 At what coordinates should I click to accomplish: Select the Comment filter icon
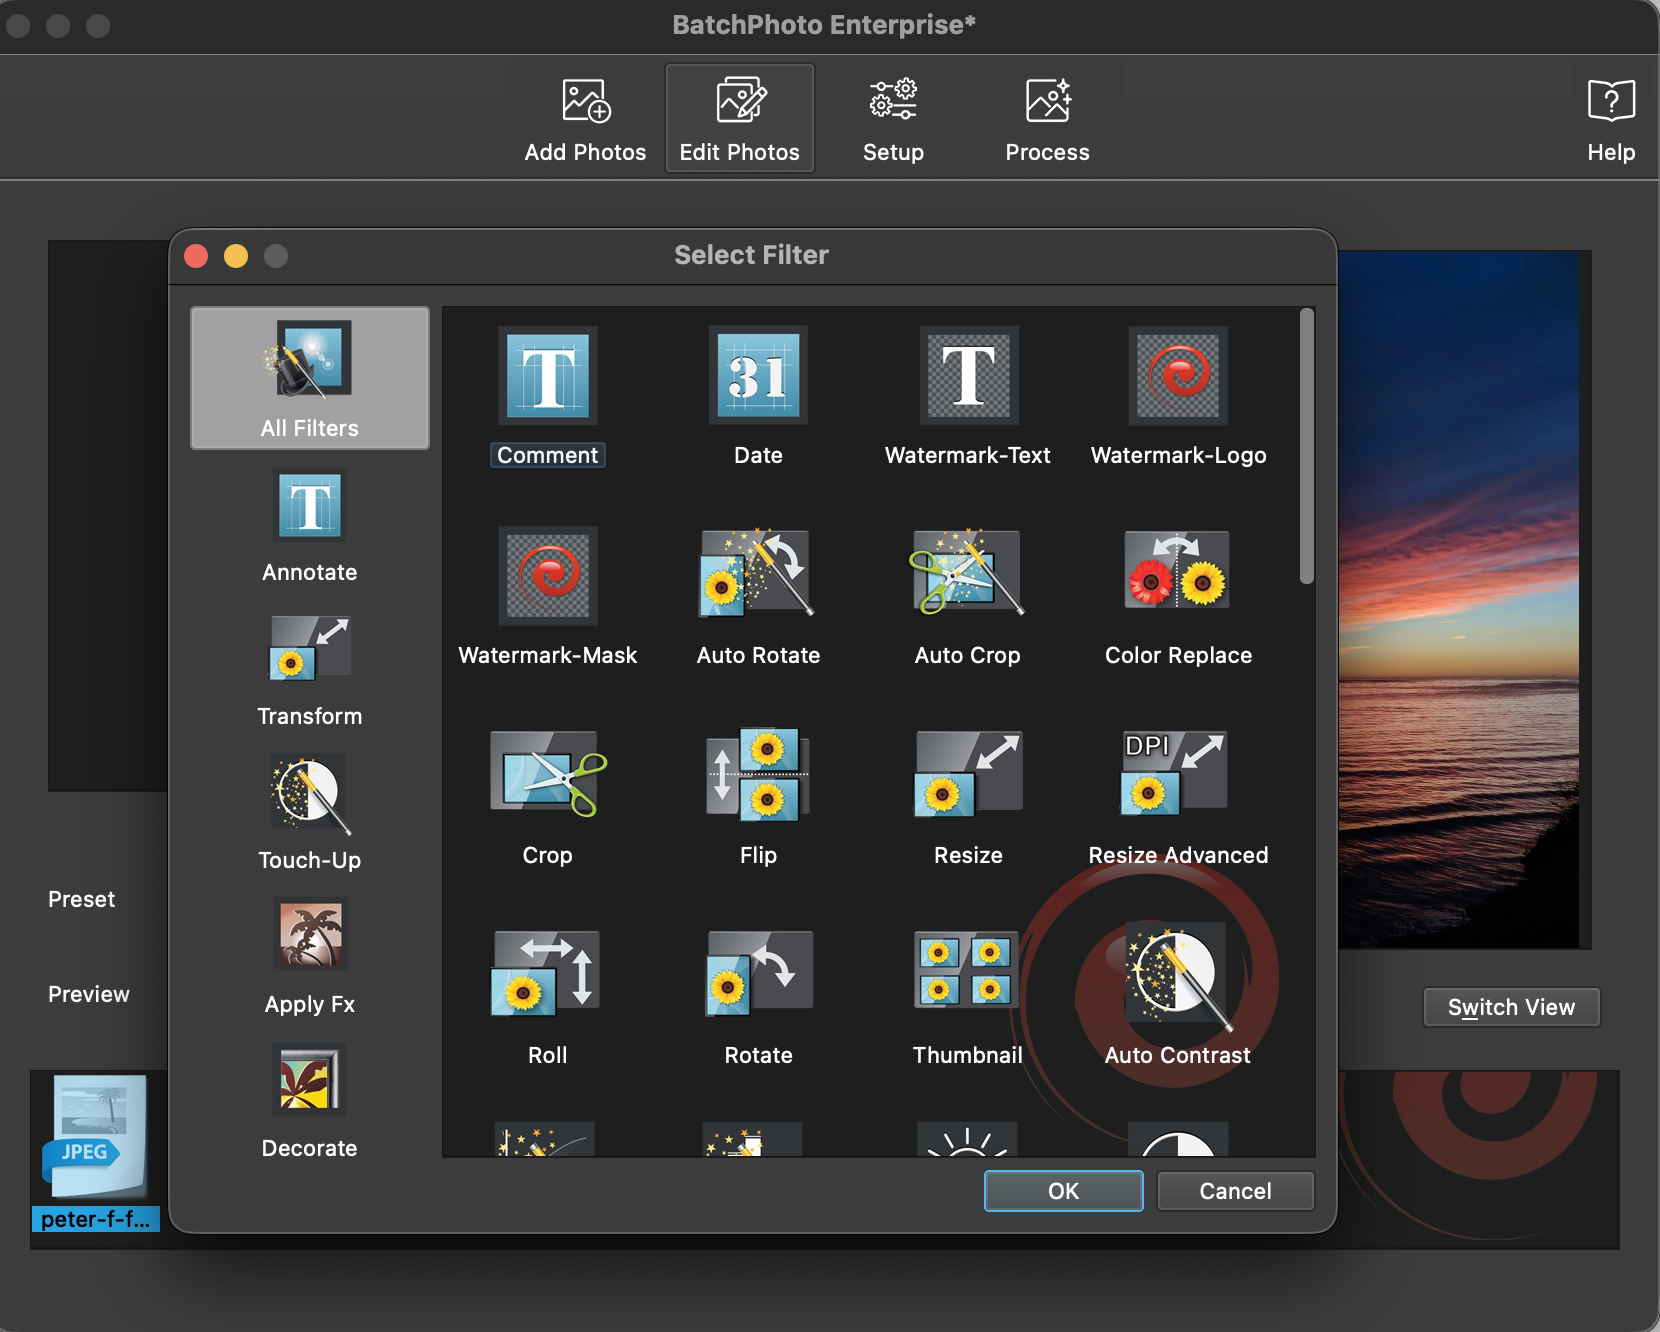tap(547, 377)
